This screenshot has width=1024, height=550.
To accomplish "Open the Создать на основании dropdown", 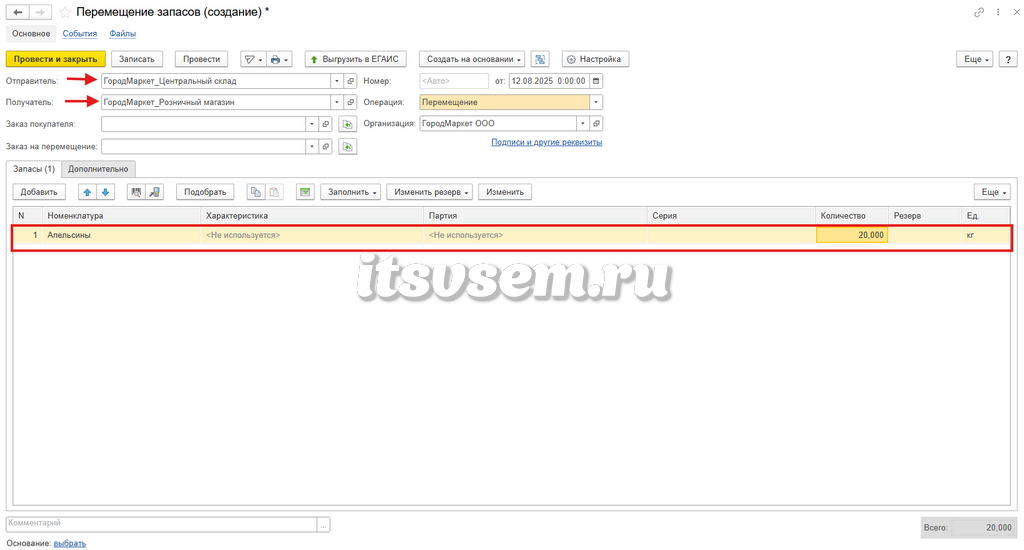I will point(472,59).
